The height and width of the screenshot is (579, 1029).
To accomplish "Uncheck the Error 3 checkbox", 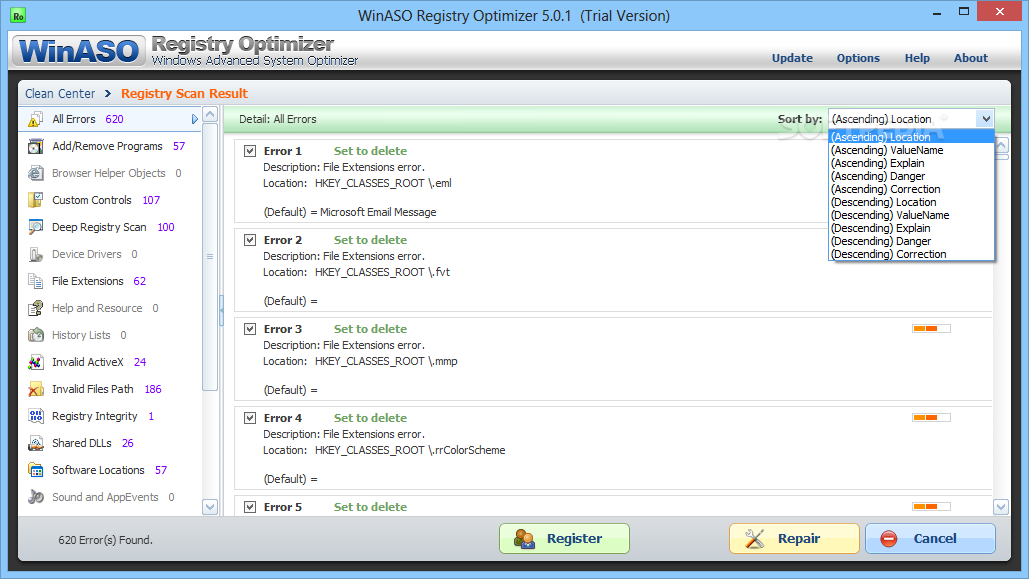I will (250, 329).
